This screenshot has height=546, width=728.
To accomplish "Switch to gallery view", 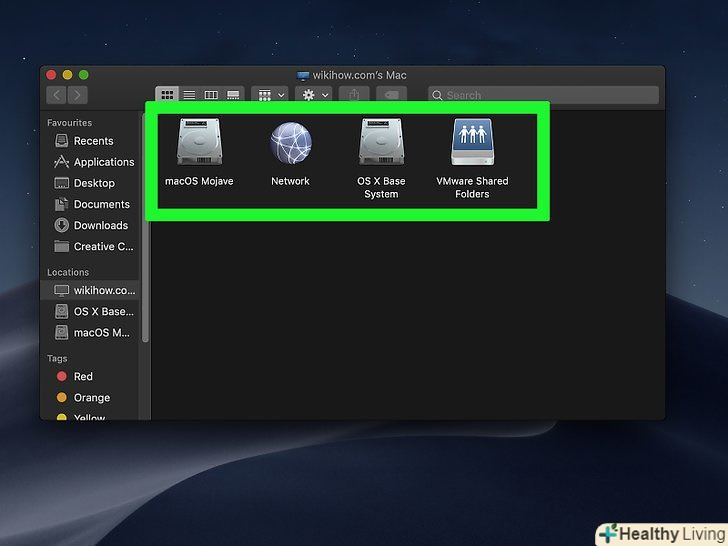I will pyautogui.click(x=233, y=95).
